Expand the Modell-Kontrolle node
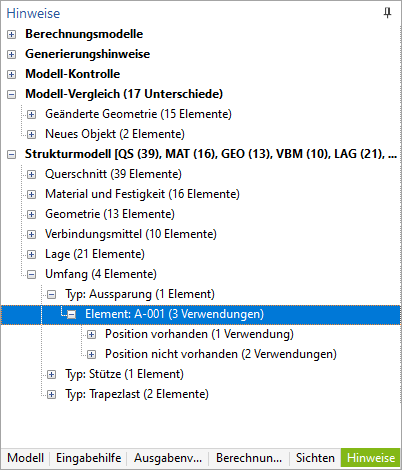Screen dimensions: 402x470 click(11, 74)
